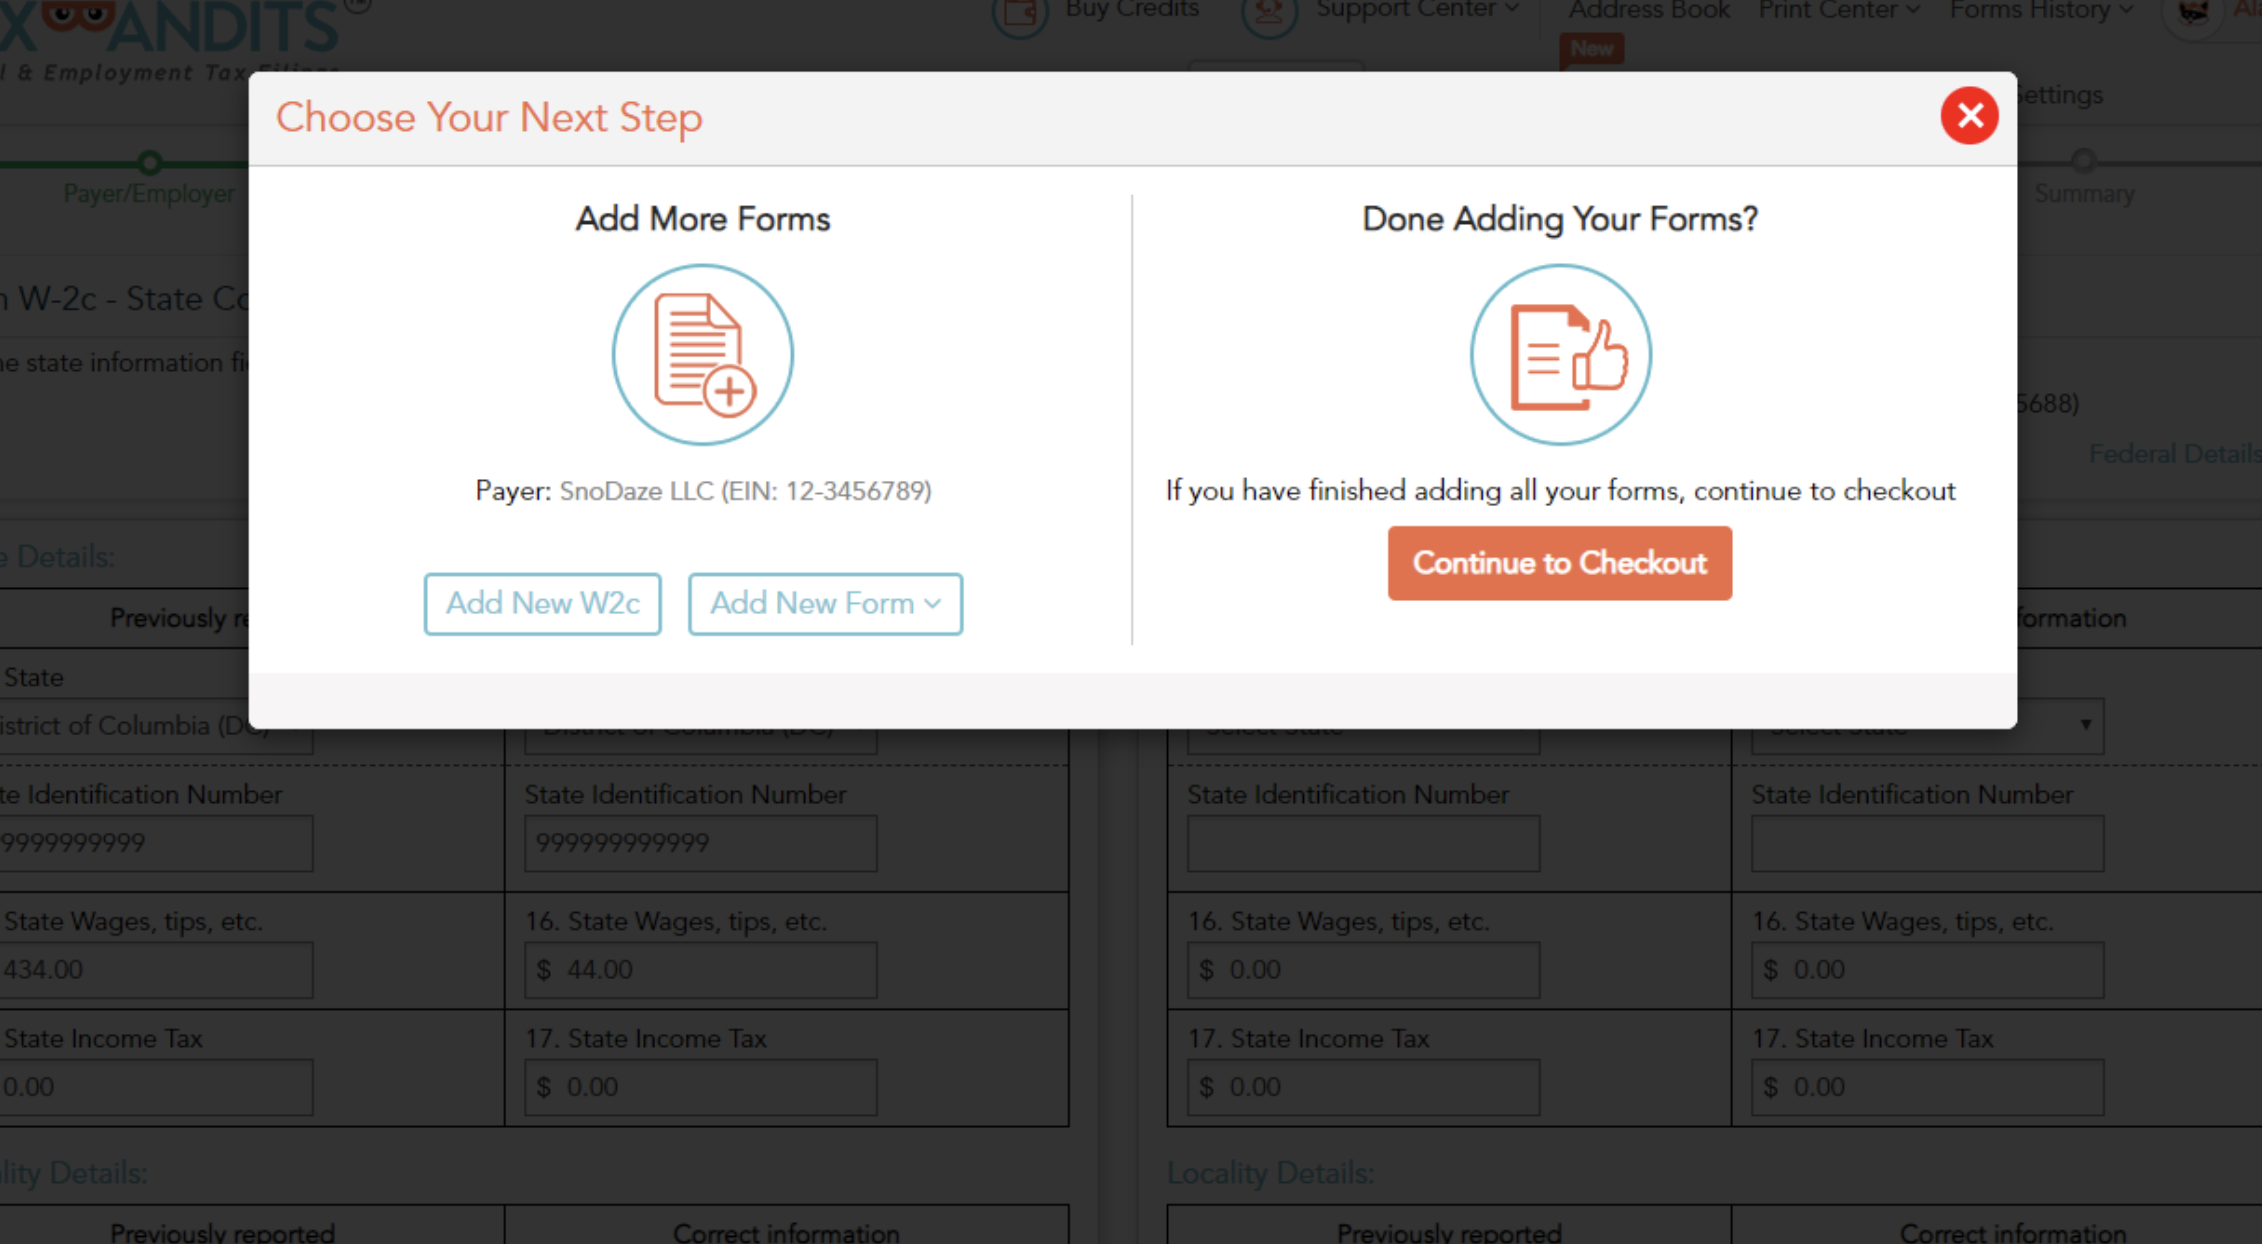
Task: Click the document thumbs-up icon
Action: tap(1559, 354)
